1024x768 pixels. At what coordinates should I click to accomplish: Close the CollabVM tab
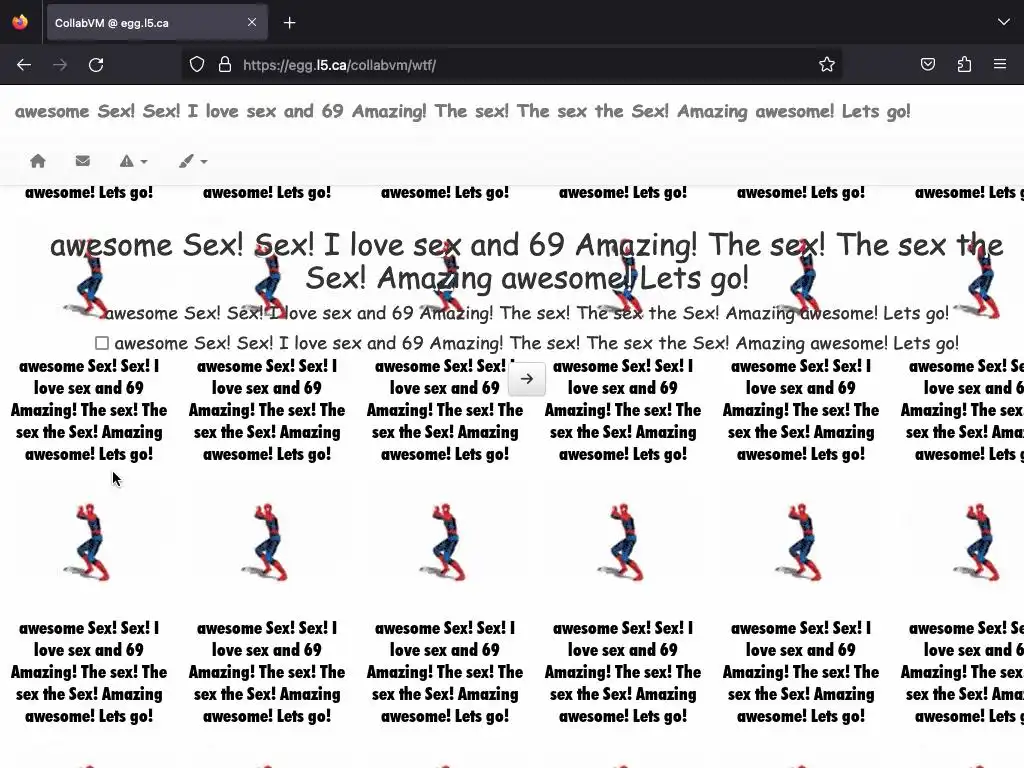[252, 22]
